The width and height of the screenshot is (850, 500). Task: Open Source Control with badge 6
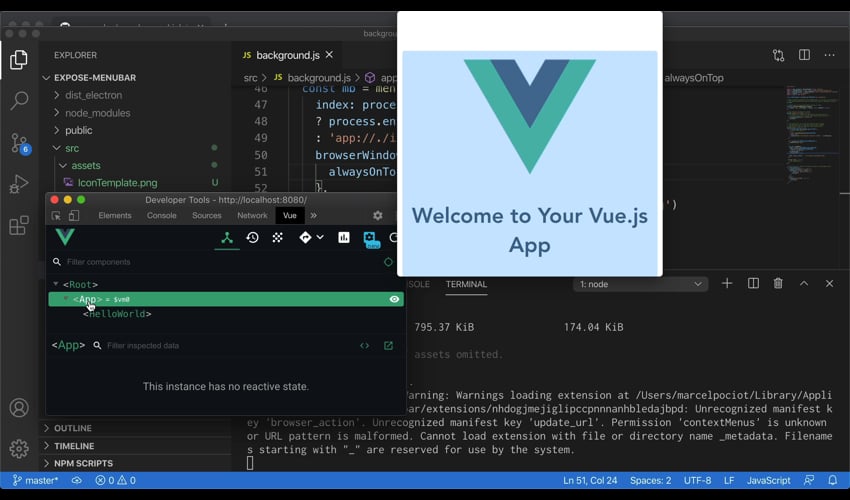[20, 143]
